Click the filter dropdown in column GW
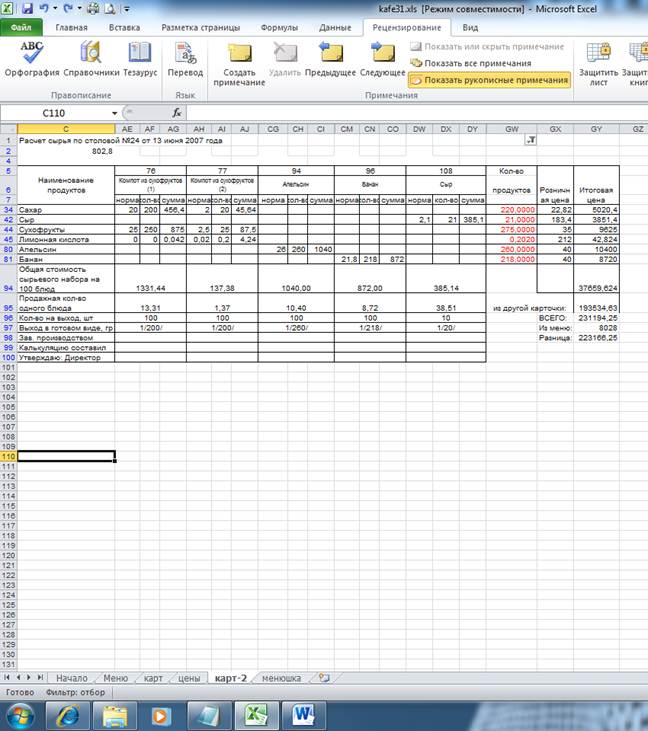Image resolution: width=648 pixels, height=731 pixels. (531, 140)
